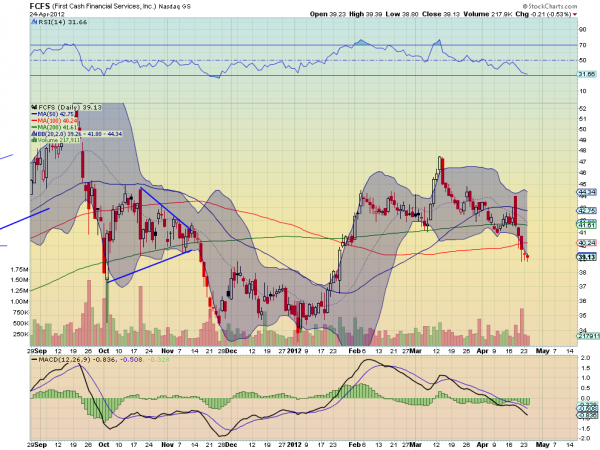Click the 42.75 price flag on right axis
This screenshot has width=600, height=450.
(x=587, y=211)
